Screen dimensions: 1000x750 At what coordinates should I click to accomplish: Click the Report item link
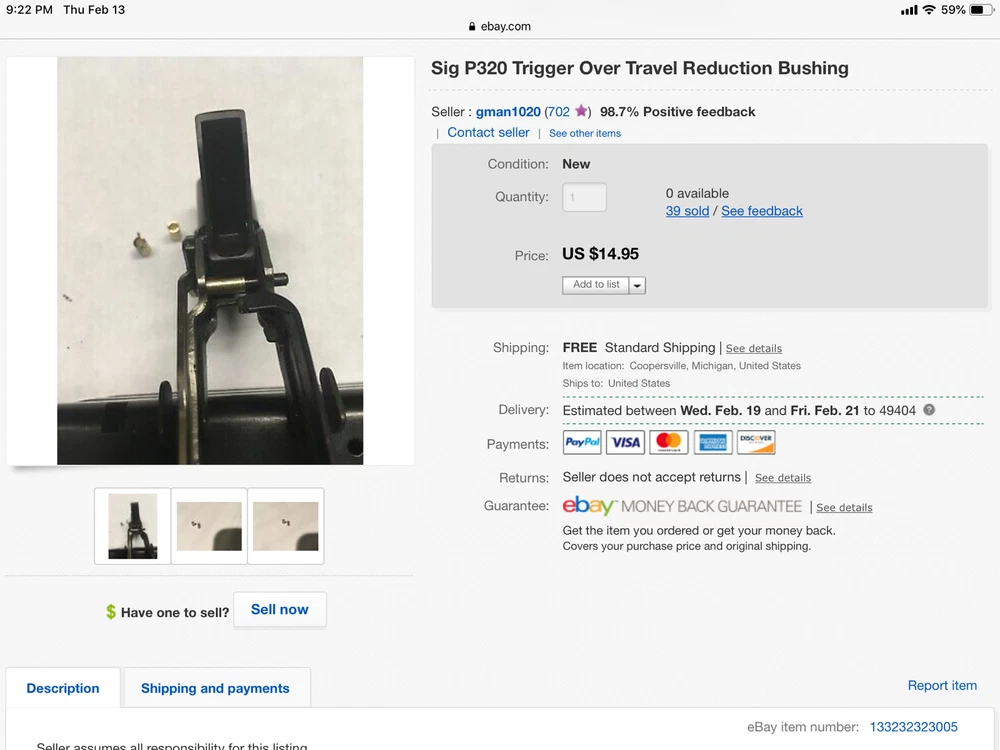point(942,685)
